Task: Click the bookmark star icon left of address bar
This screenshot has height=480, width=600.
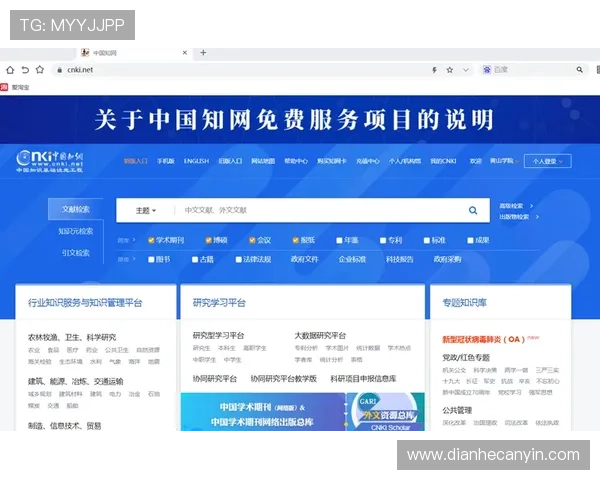Action: click(x=40, y=70)
